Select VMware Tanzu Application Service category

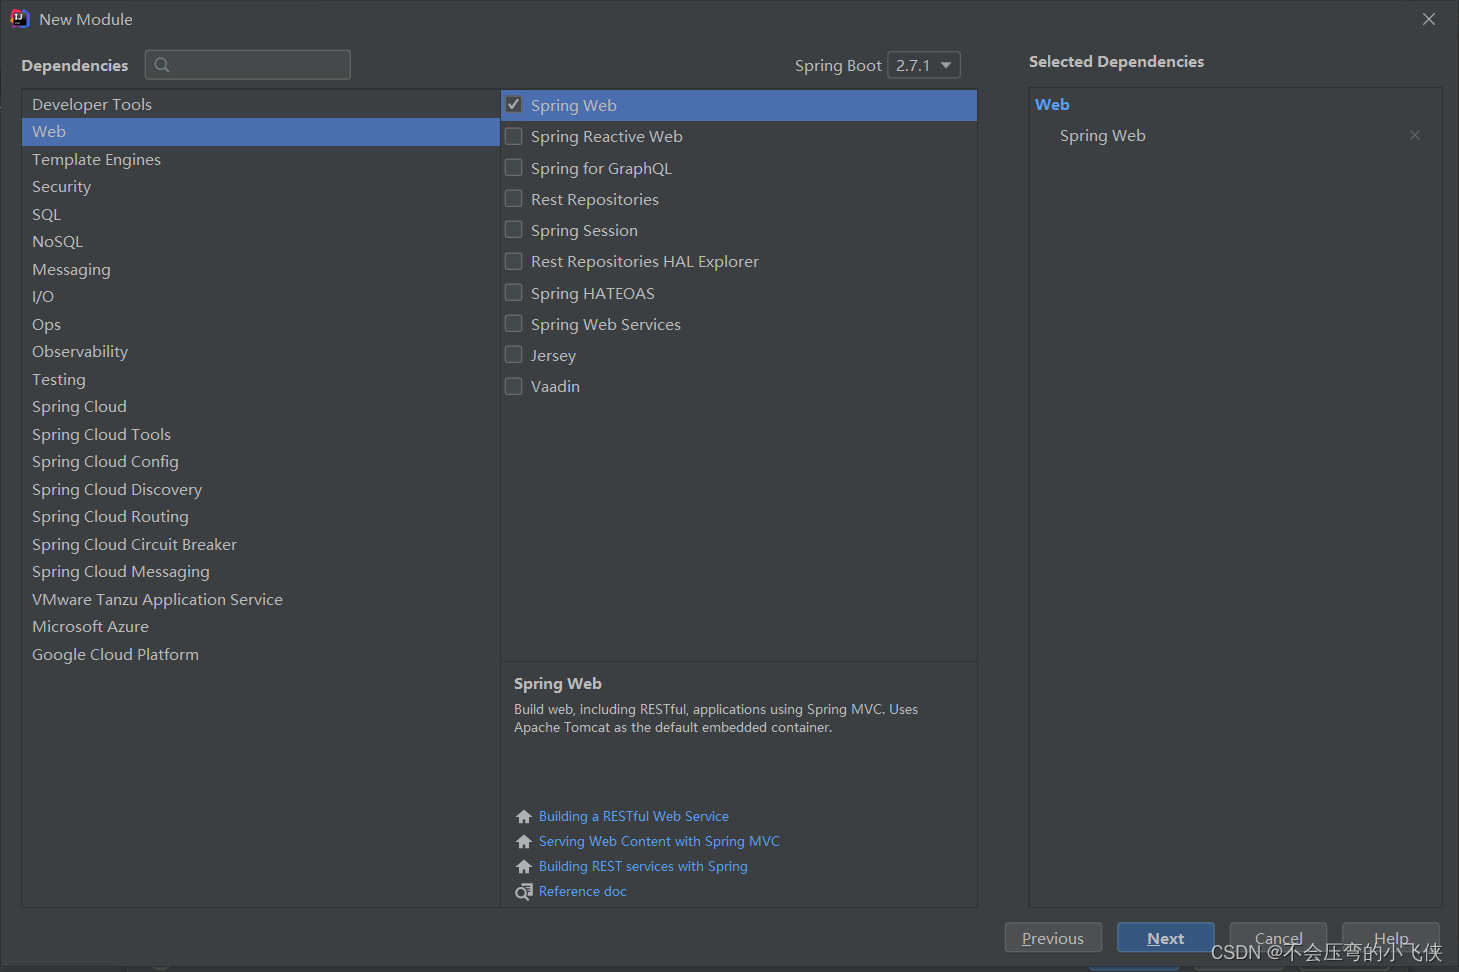[x=260, y=599]
